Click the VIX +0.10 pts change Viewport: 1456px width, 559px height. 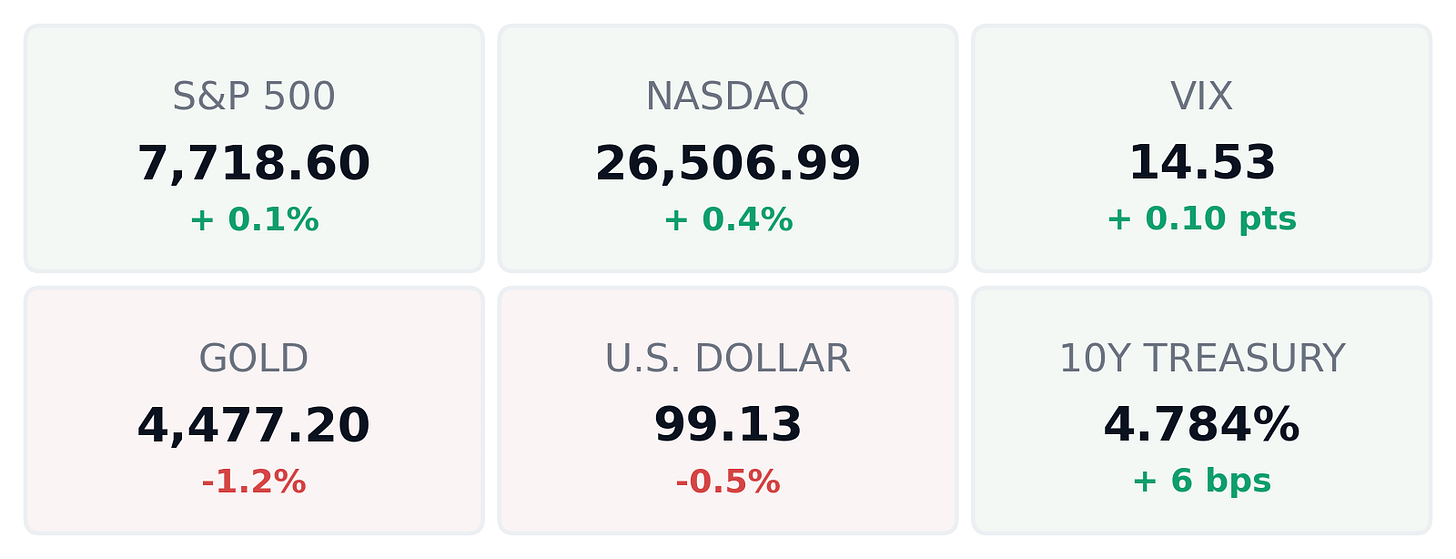[1202, 220]
